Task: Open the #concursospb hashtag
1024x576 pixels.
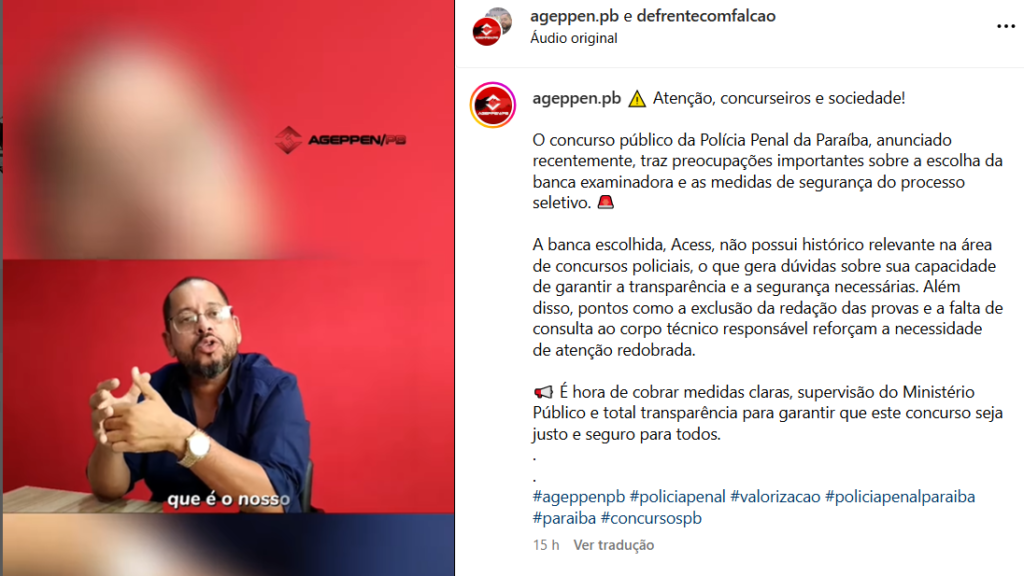Action: point(651,518)
